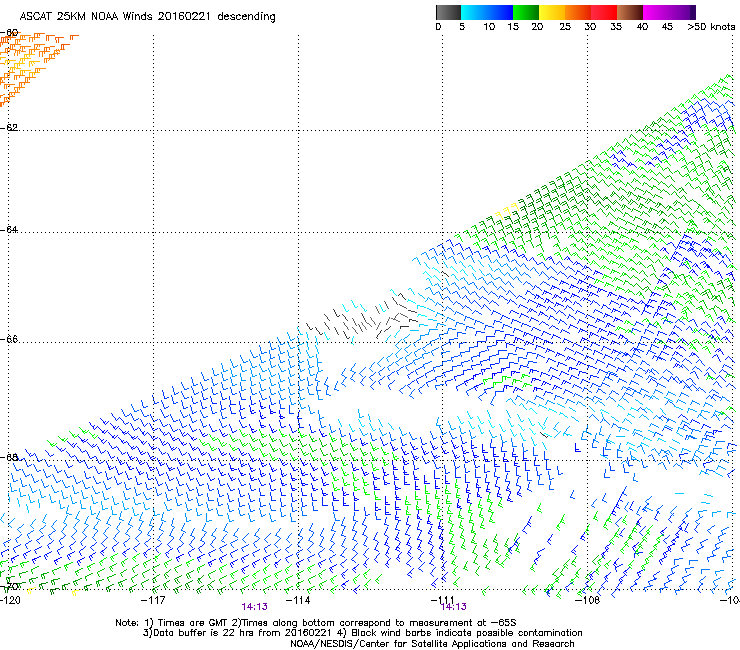
Task: Click the 14:13 time marker near -114
Action: [254, 607]
